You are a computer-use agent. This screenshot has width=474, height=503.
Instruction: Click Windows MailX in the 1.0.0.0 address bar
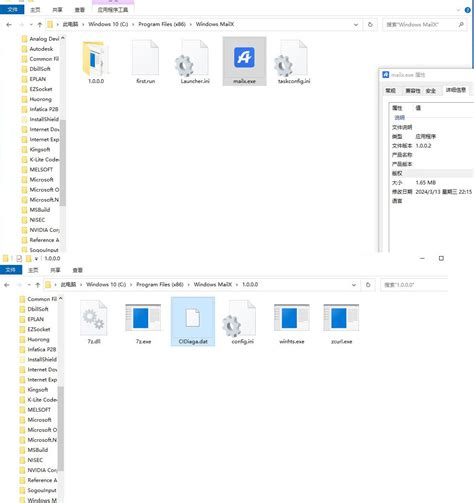[x=213, y=285]
